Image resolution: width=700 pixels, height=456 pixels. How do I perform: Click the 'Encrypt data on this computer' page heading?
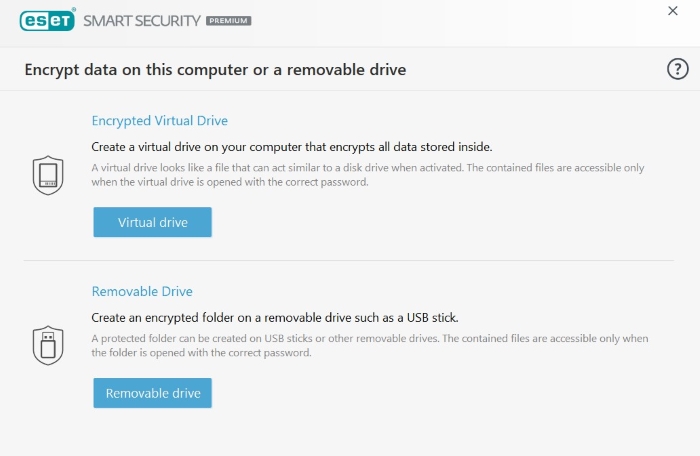(x=215, y=70)
